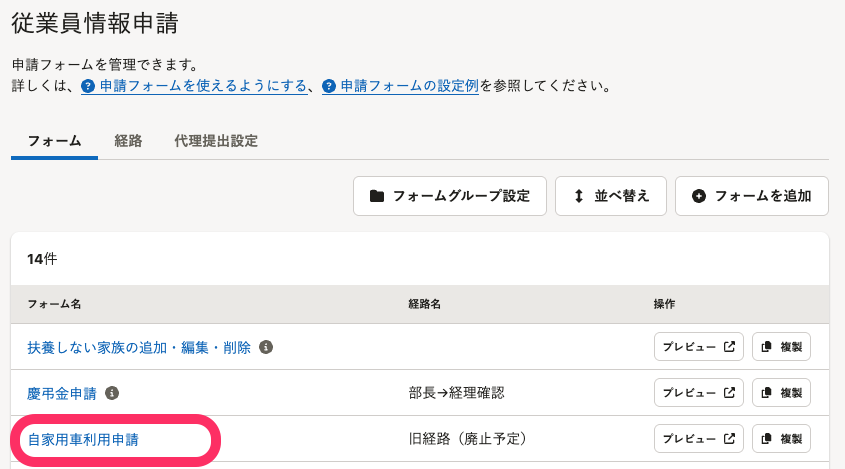Screen dimensions: 845x469
Task: Click info icon beside 扶養しない家族の追加・編集・削除
Action: pos(266,347)
